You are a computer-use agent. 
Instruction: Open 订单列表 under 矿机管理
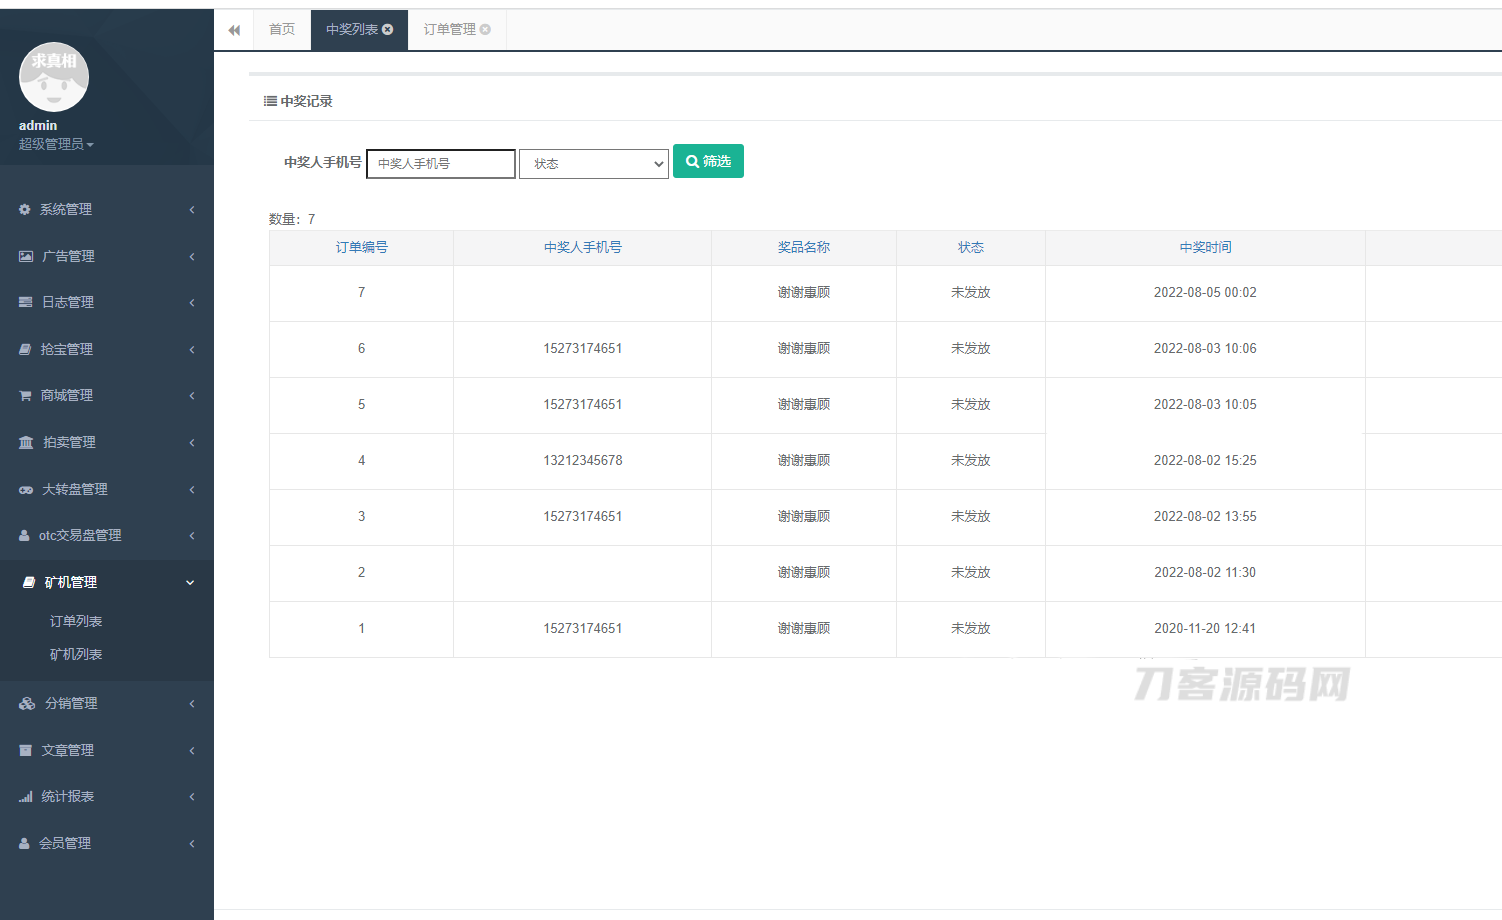[x=76, y=622]
